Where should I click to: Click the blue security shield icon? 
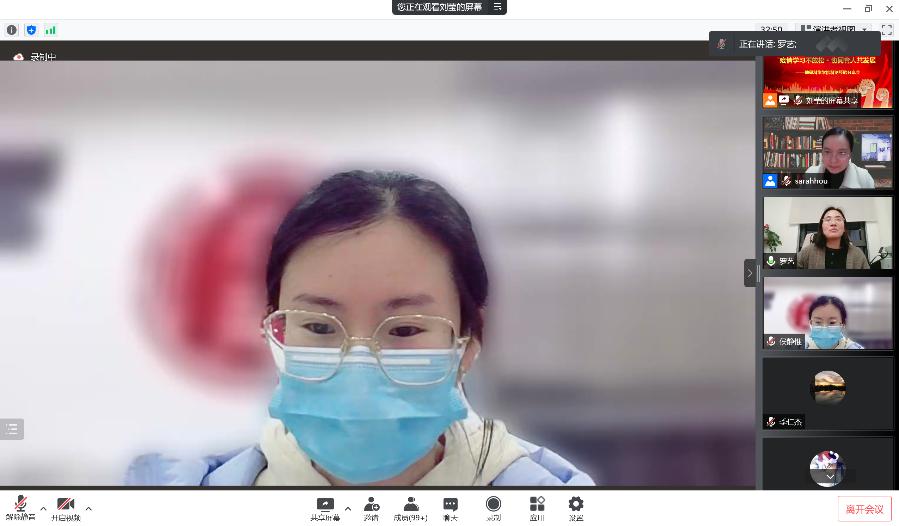point(31,30)
